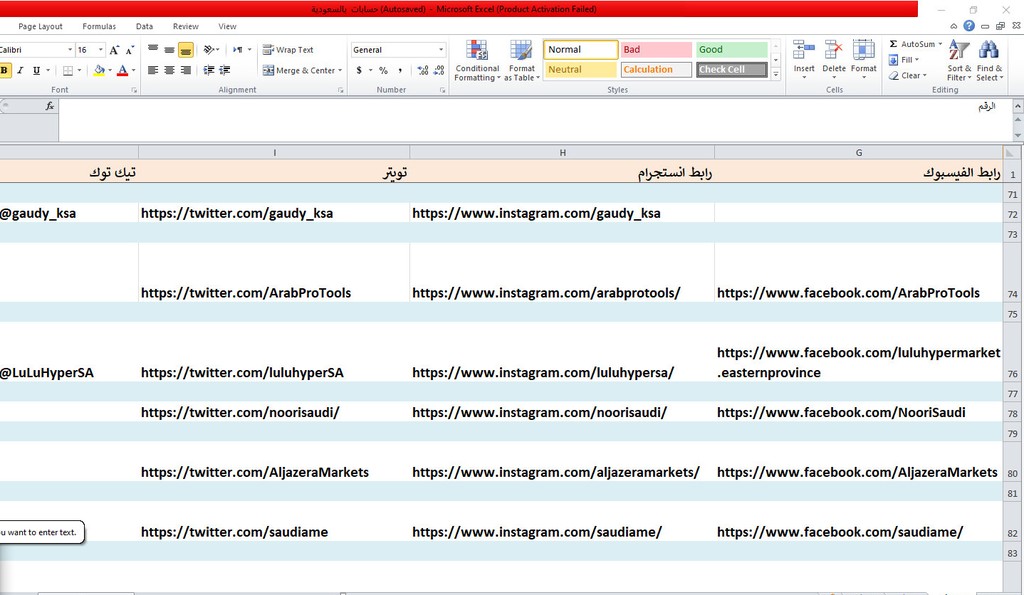Expand the Merge & Center dropdown arrow

pos(340,71)
